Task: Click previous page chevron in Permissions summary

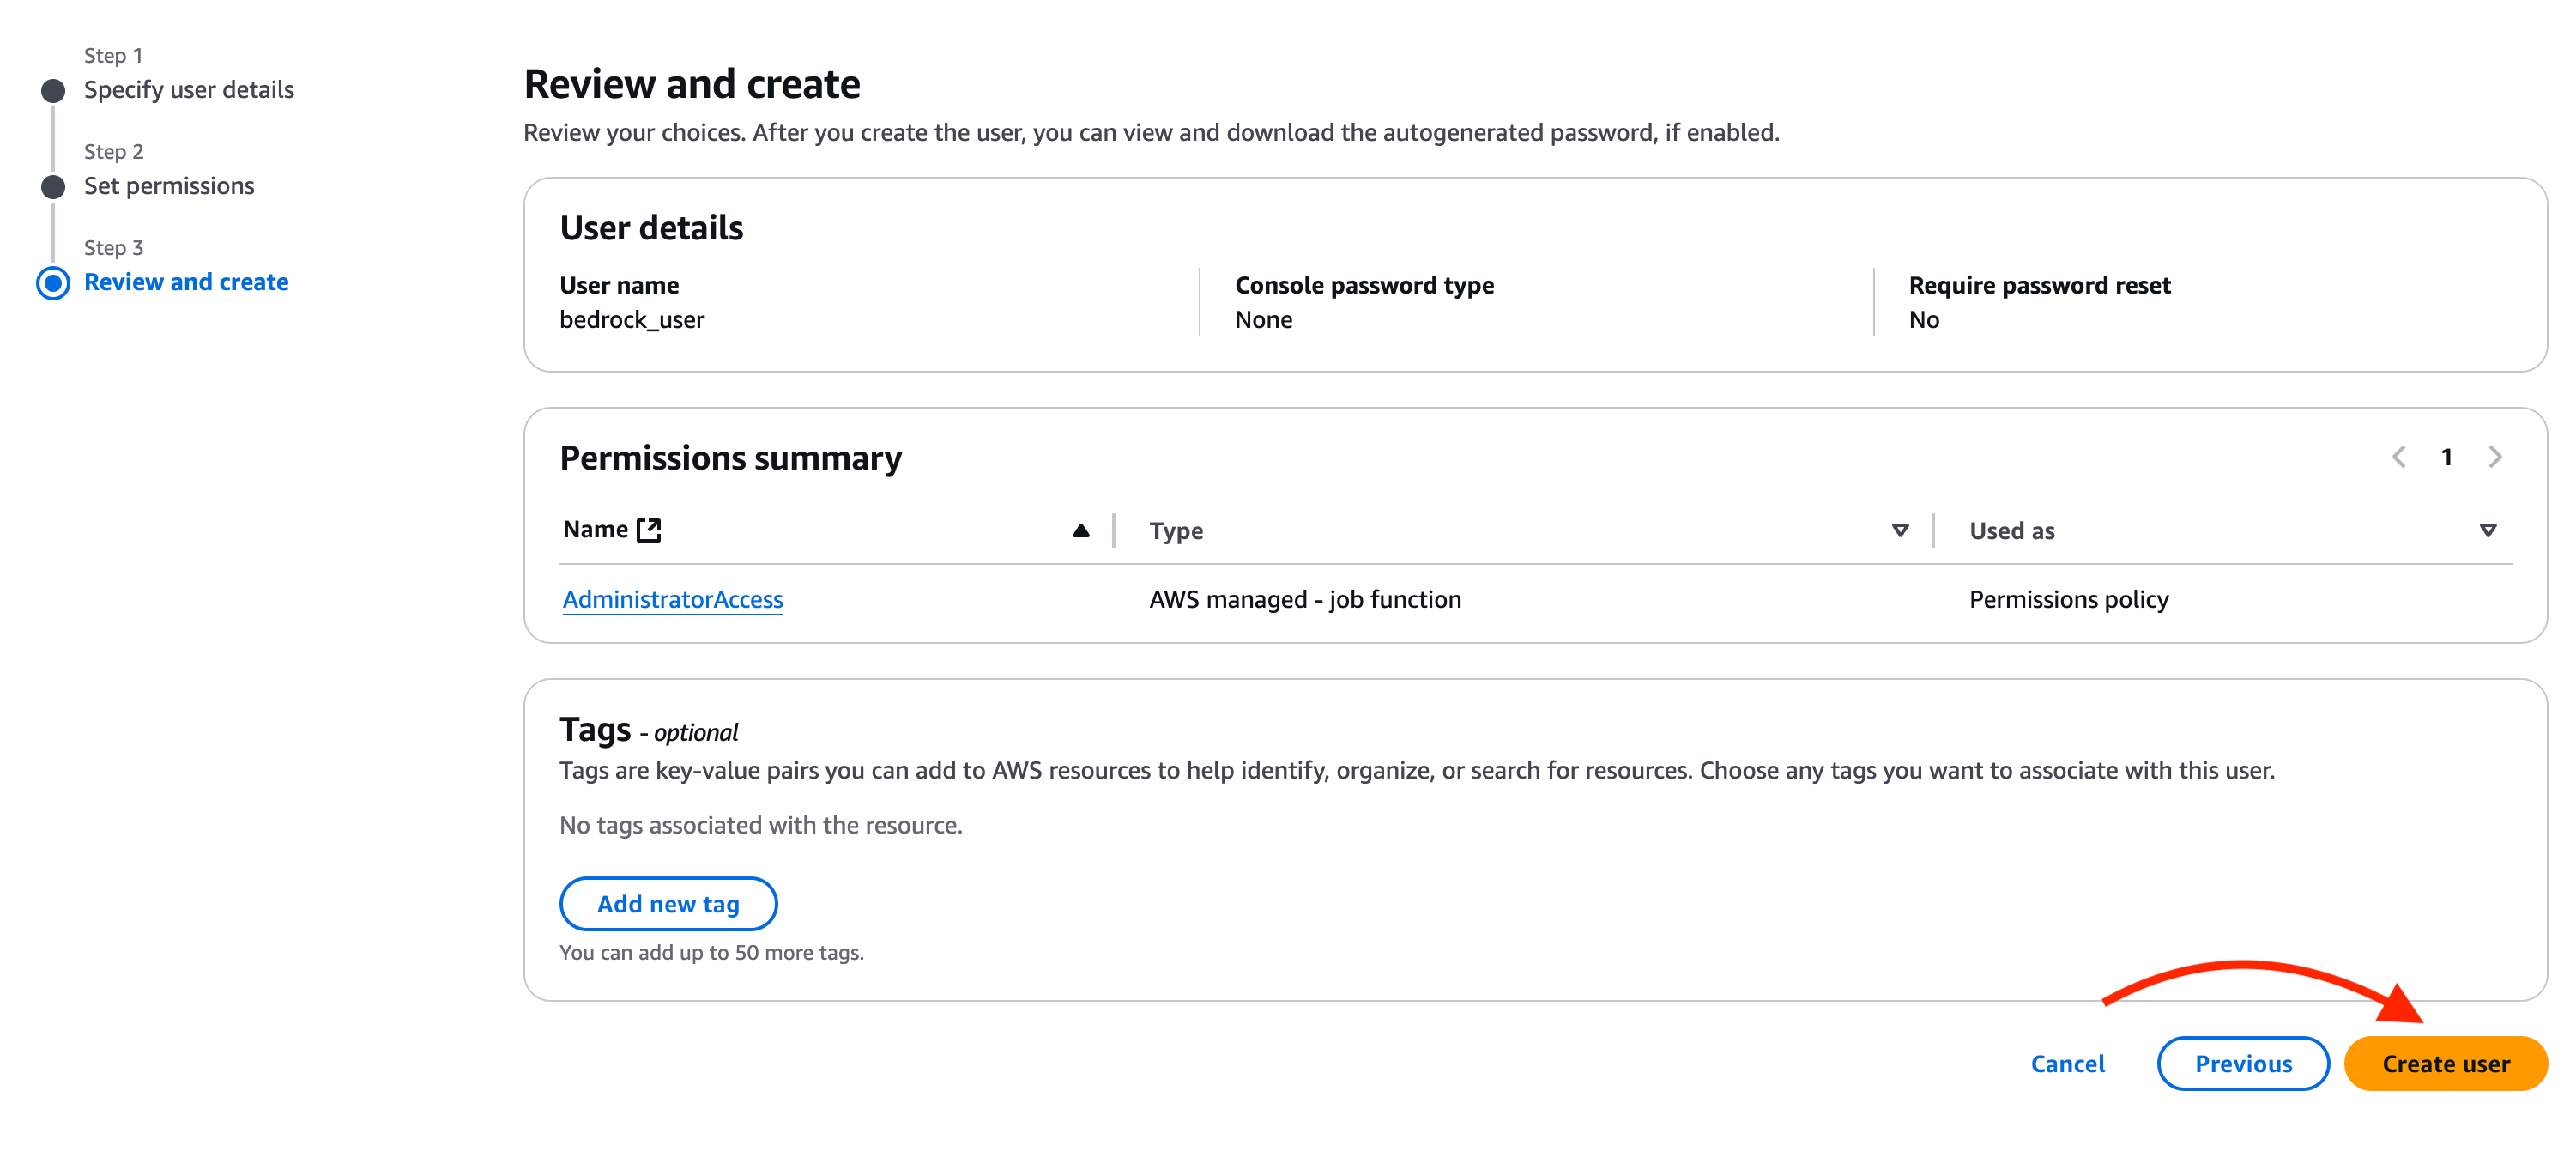Action: point(2399,458)
